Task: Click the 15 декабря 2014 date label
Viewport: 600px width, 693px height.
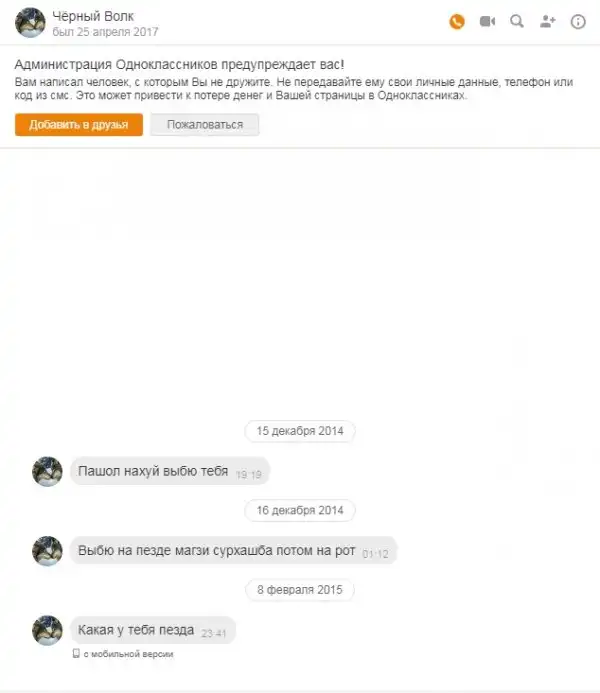Action: pyautogui.click(x=300, y=431)
